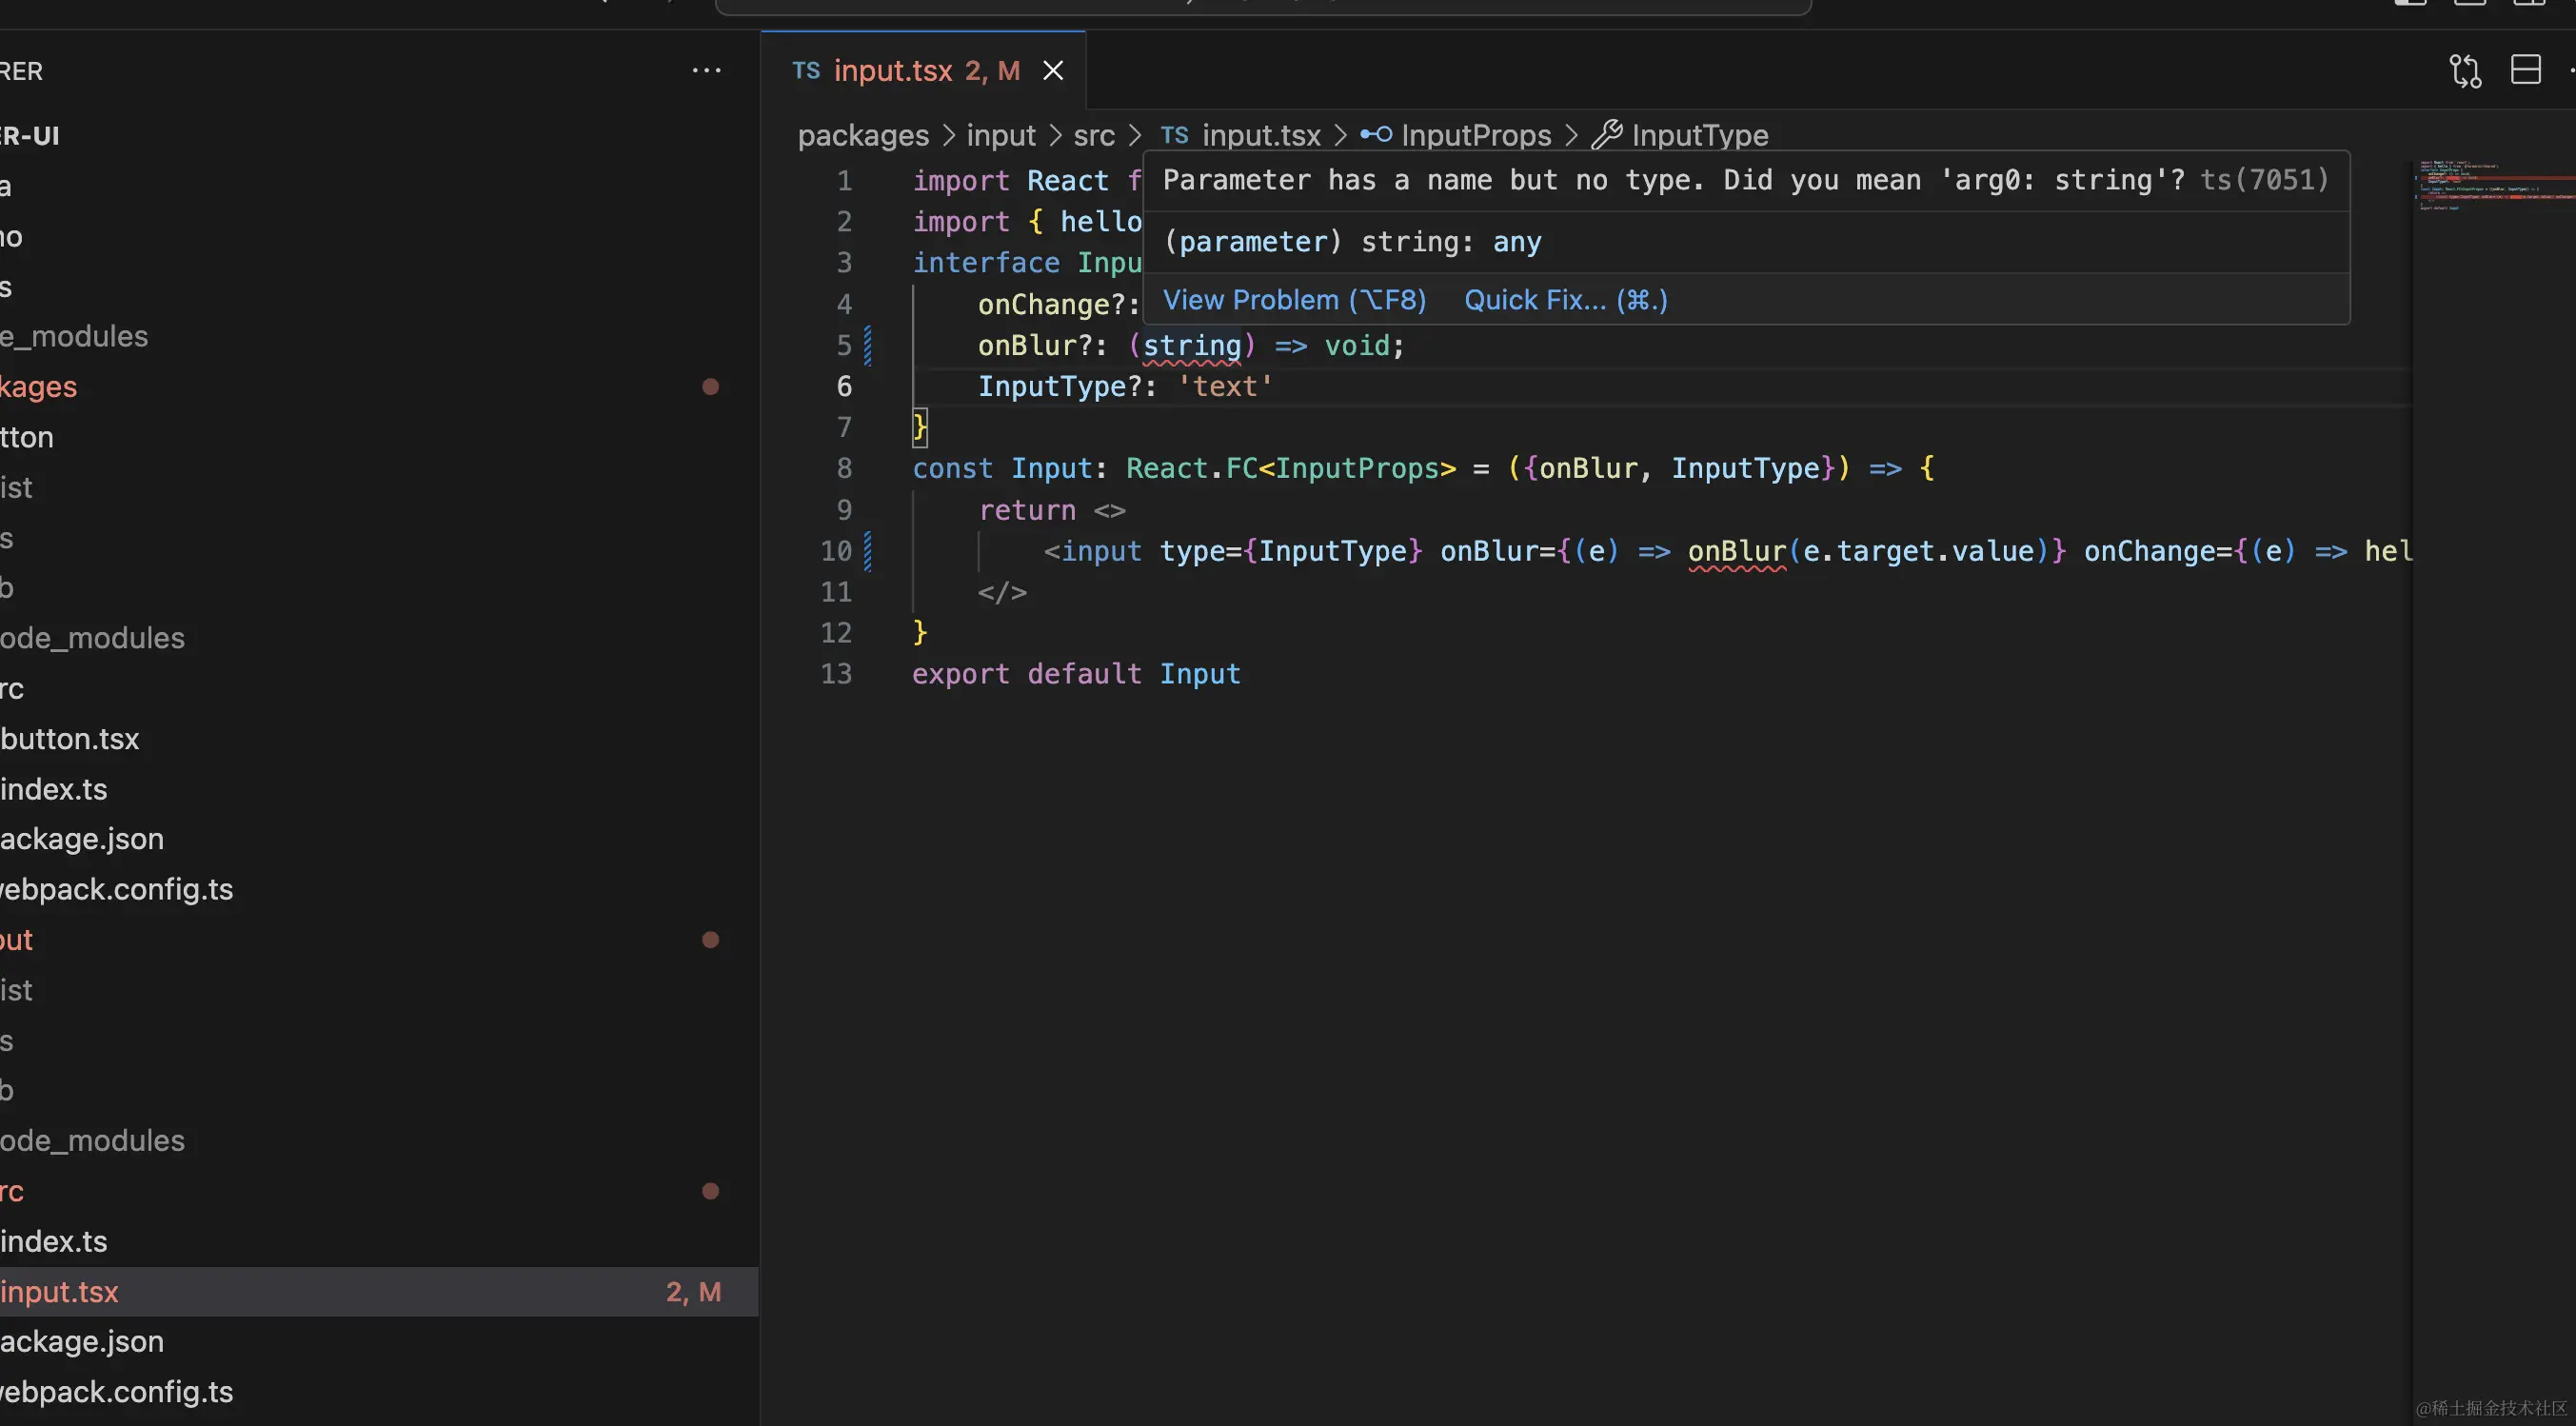This screenshot has width=2576, height=1426.
Task: Click InputProps in React.FC generic on line 8
Action: click(1357, 469)
